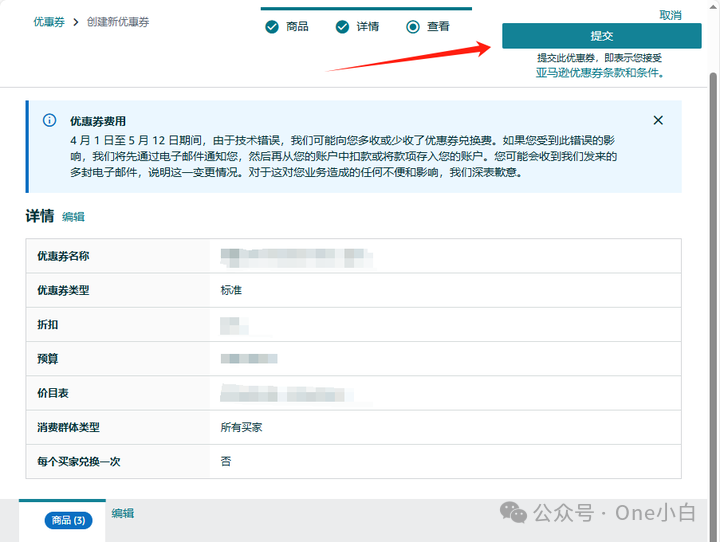
Task: Click the 商品 step label in progress bar
Action: point(297,27)
